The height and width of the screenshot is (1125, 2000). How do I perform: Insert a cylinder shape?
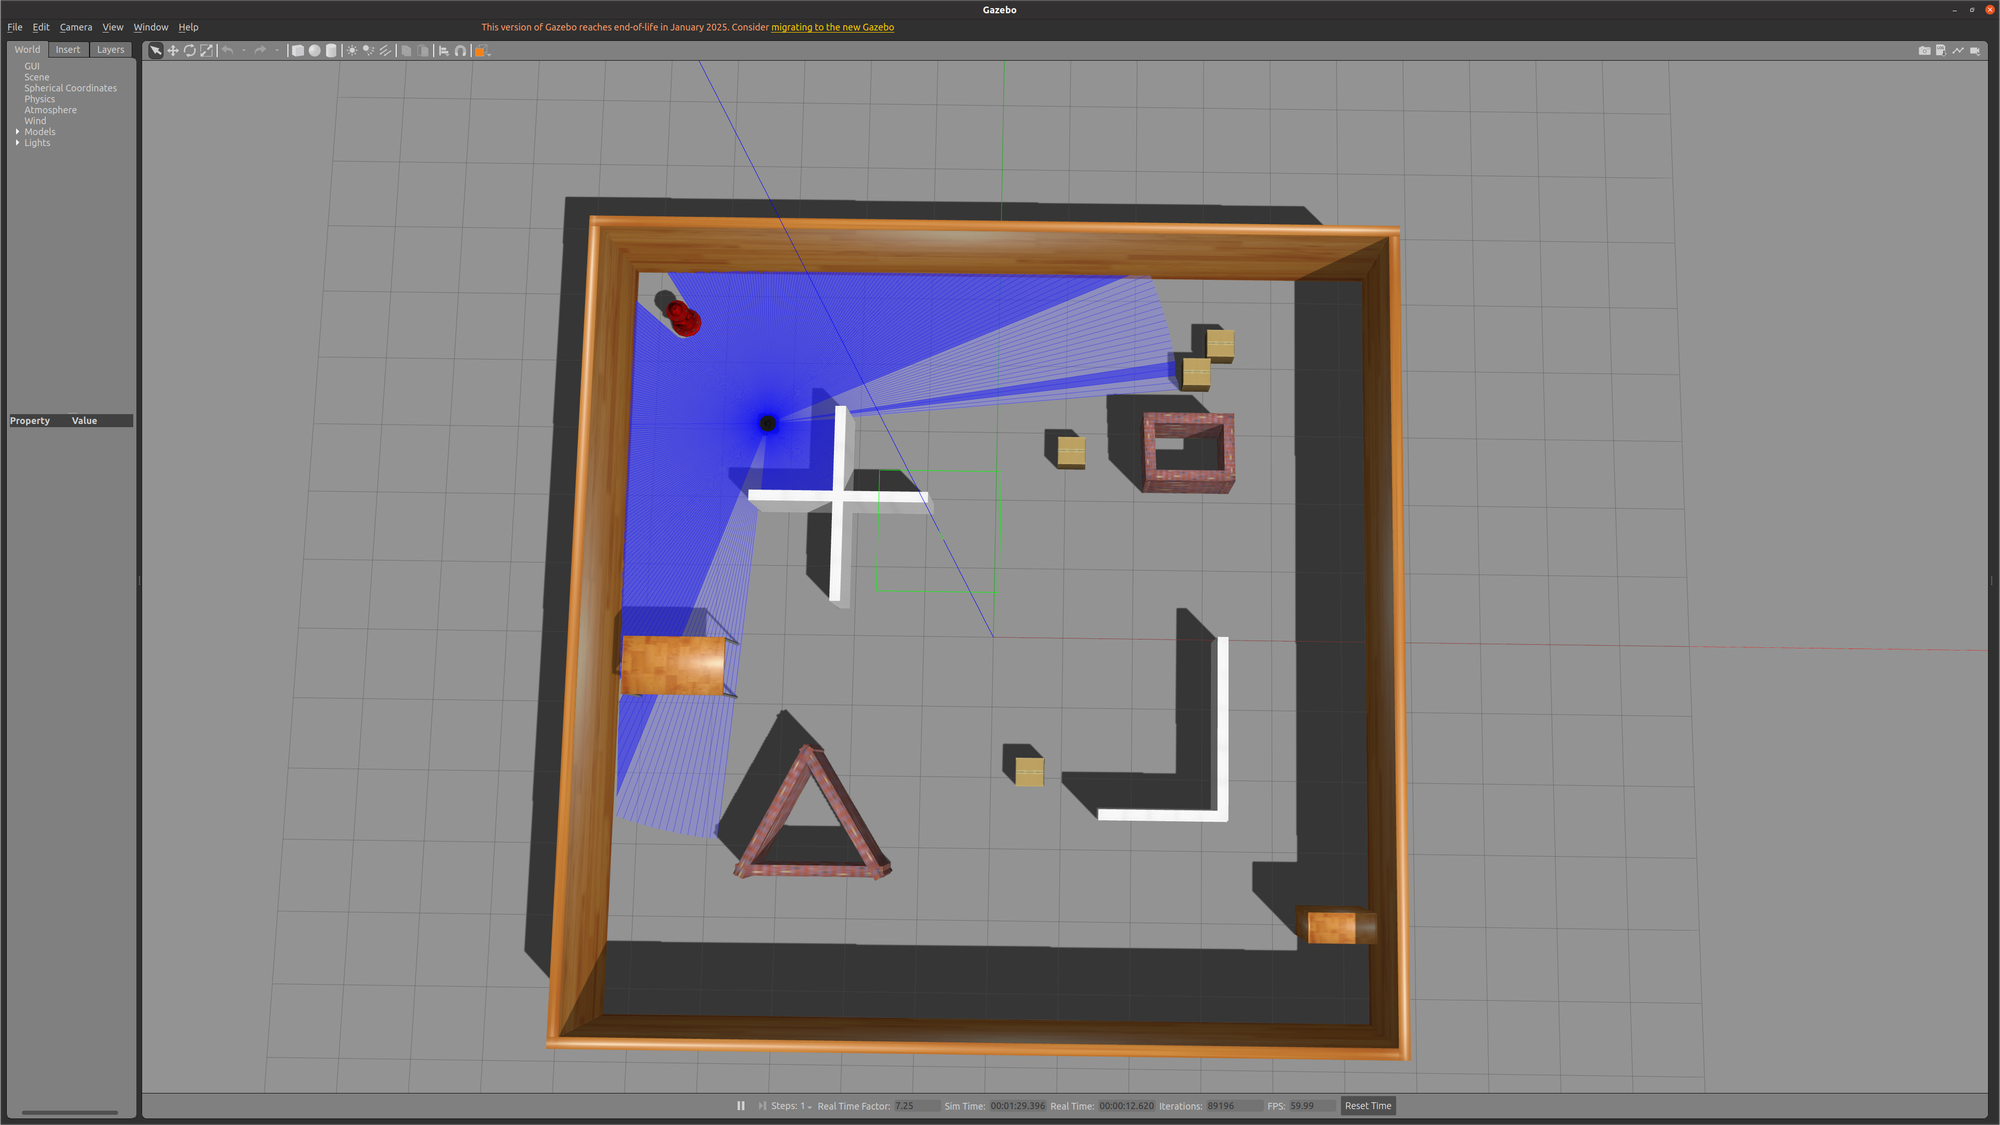click(331, 50)
